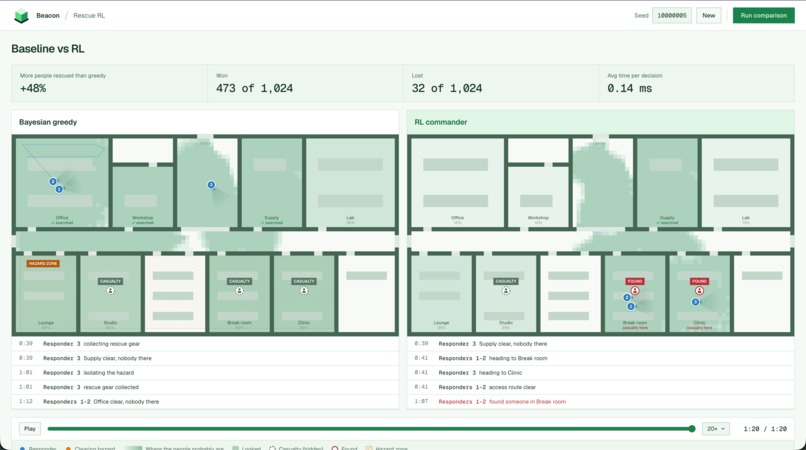Click the Workshop room in RL commander map
Image resolution: width=806 pixels, height=450 pixels.
click(x=538, y=196)
